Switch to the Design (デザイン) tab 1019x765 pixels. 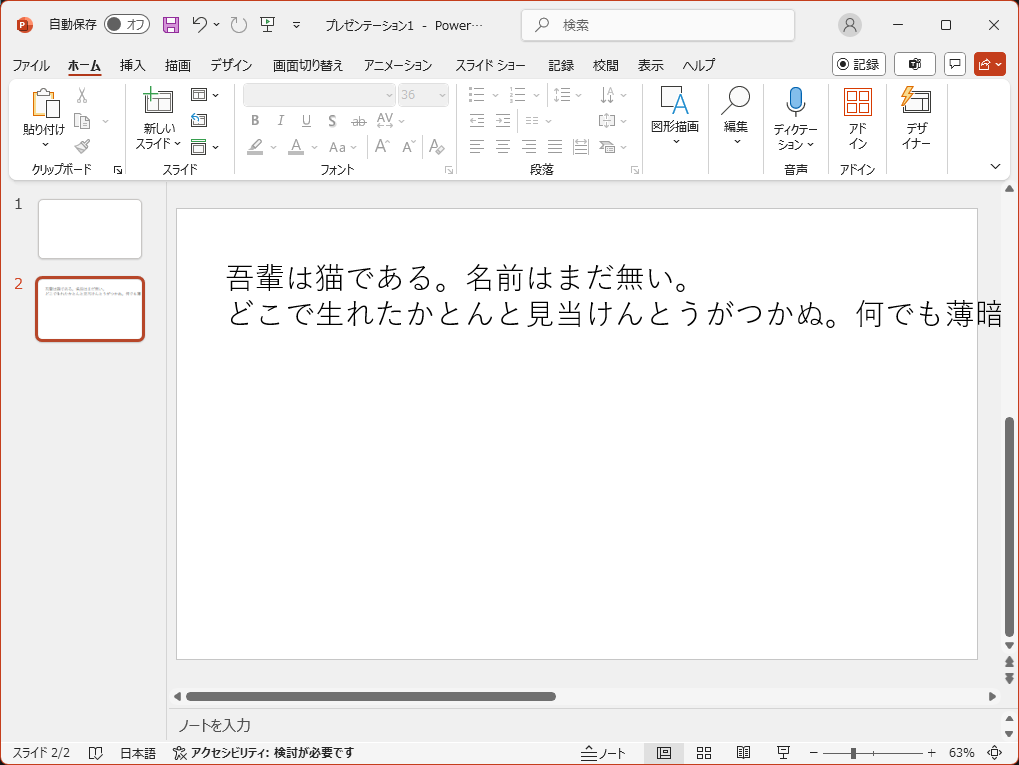pyautogui.click(x=231, y=65)
